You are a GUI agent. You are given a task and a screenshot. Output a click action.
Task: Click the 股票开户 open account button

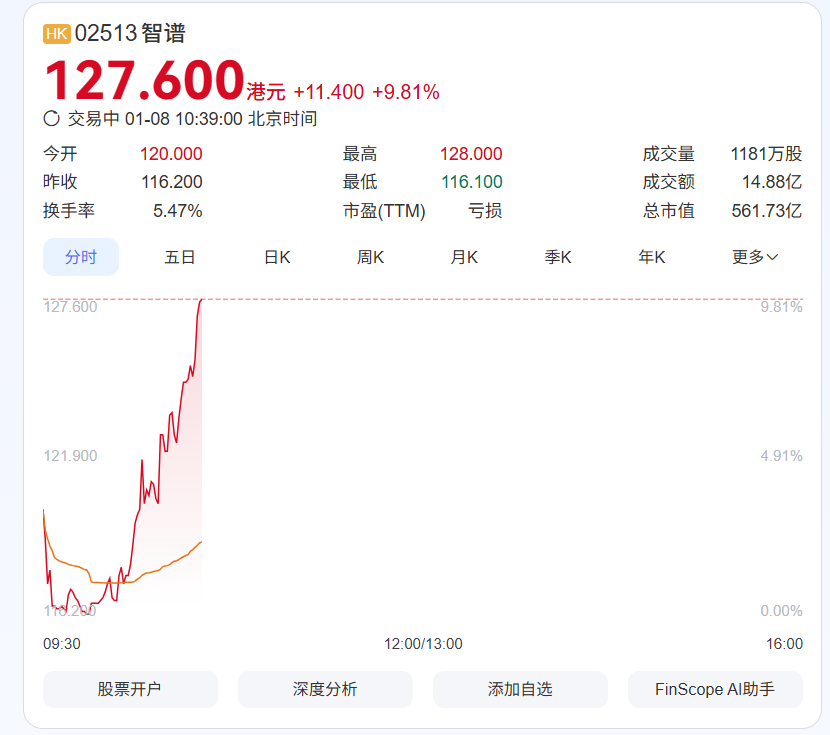tap(130, 689)
